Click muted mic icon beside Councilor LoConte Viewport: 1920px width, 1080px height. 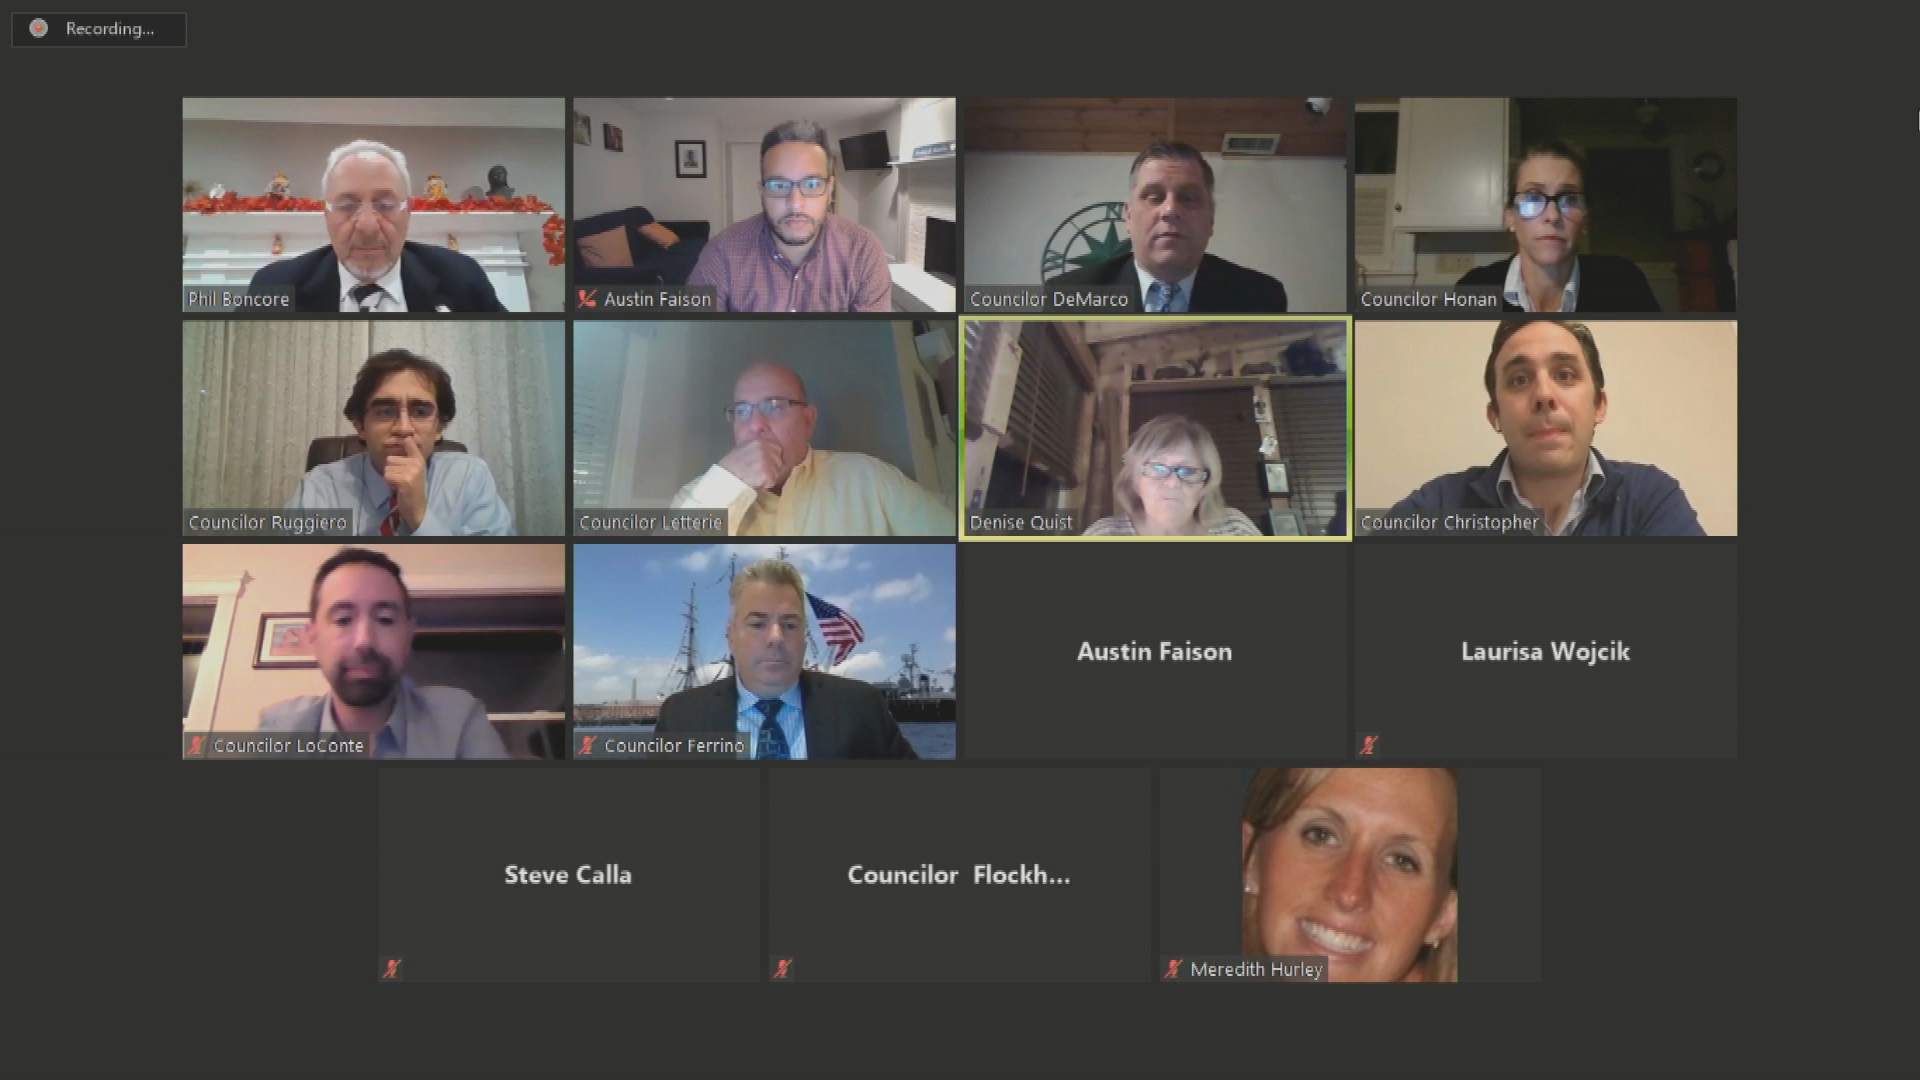click(197, 745)
